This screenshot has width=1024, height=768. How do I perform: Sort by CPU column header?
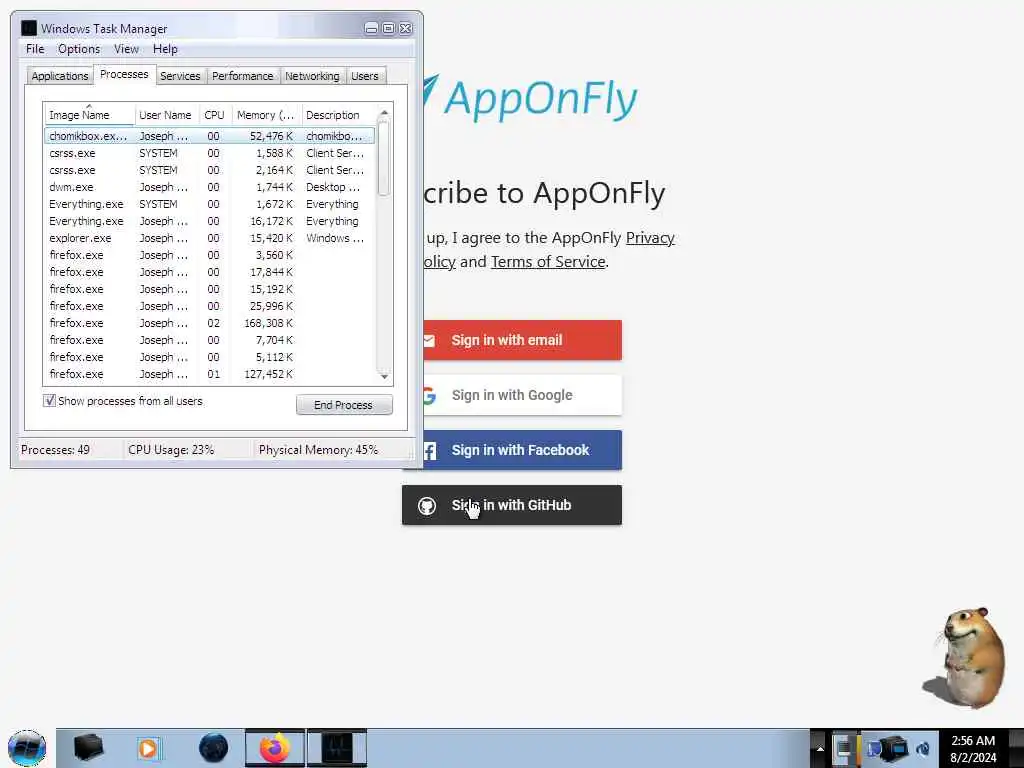pos(214,115)
